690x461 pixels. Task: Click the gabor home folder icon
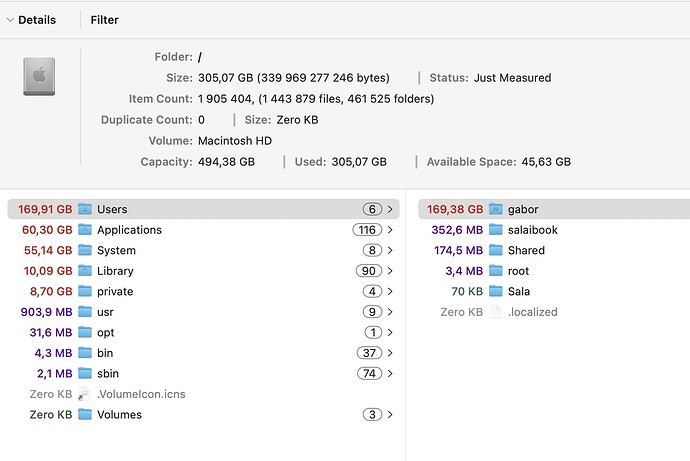496,209
